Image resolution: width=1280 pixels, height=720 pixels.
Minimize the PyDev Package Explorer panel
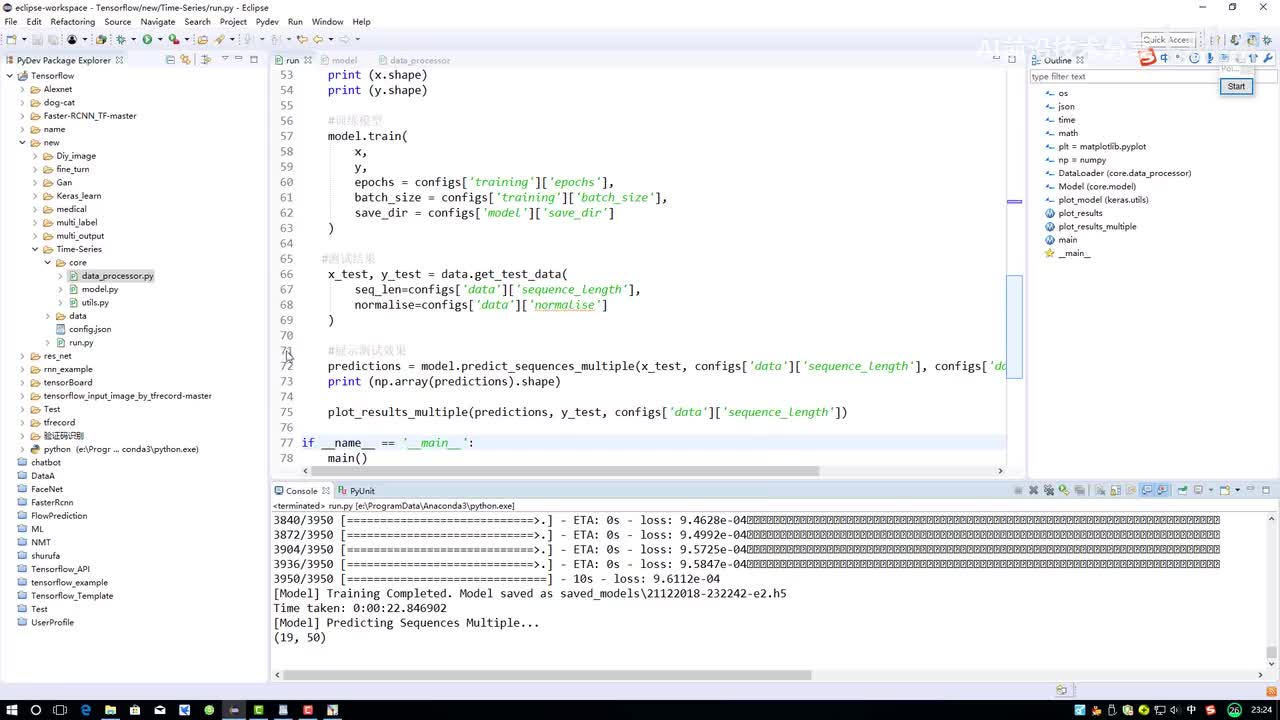[x=239, y=60]
